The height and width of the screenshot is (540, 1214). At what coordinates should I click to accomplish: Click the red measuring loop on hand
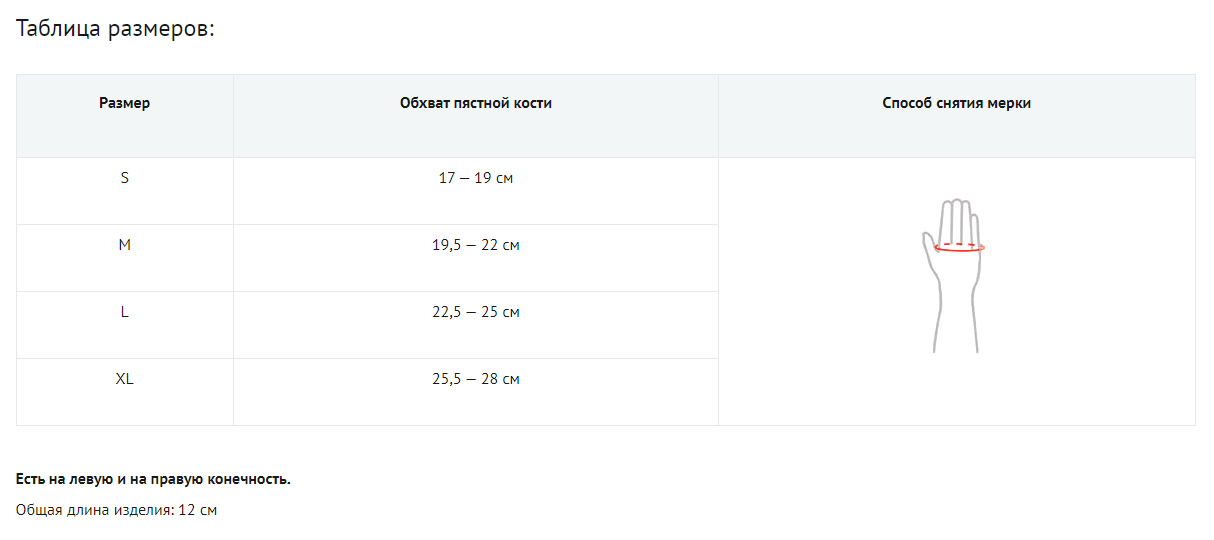[x=959, y=248]
